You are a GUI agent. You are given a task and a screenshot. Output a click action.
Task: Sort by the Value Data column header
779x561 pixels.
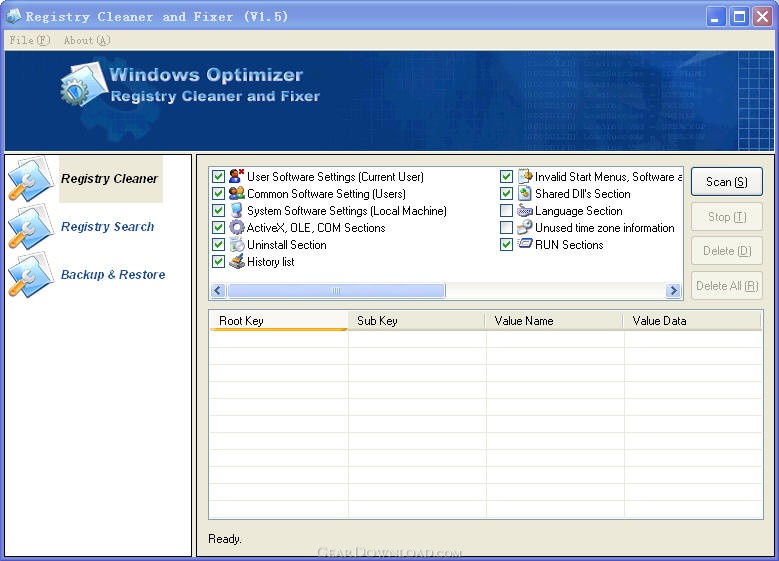(x=692, y=321)
